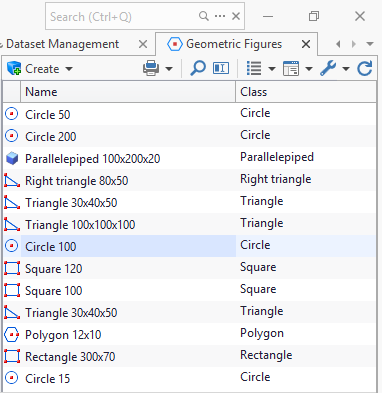This screenshot has height=393, width=382.
Task: Open the search options ellipsis
Action: coord(220,16)
